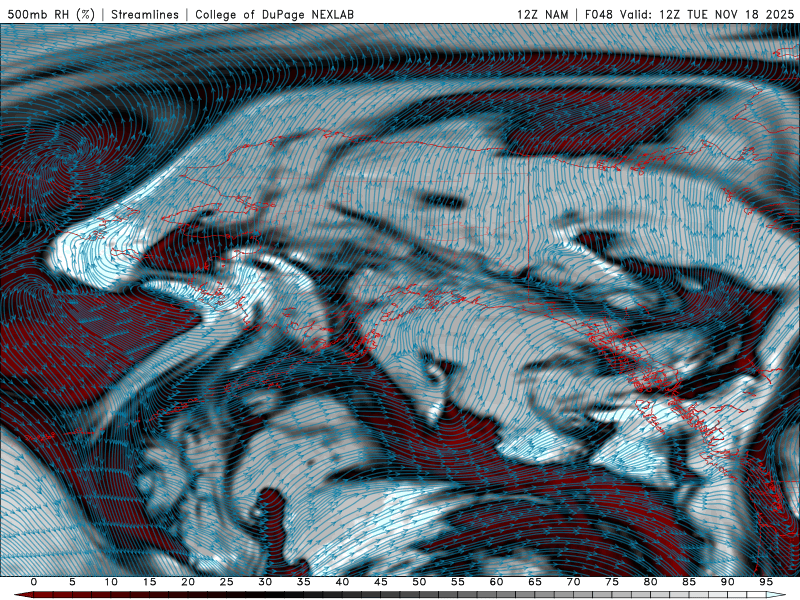
Task: Click the '20' colorbar scale label
Action: pyautogui.click(x=188, y=582)
